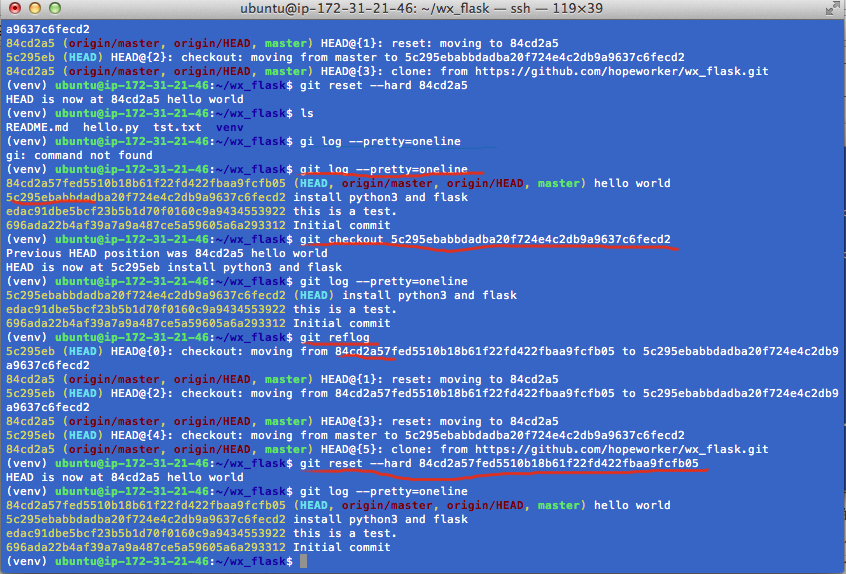Click the 'git checkout 5c295ebabbdadba…' command

click(x=485, y=239)
